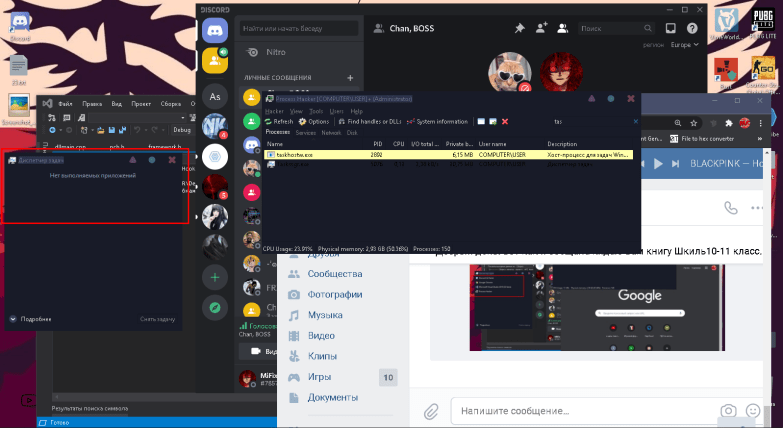Focus Discord 'Найти или начать беседу' search box
Image resolution: width=783 pixels, height=428 pixels.
coord(299,28)
